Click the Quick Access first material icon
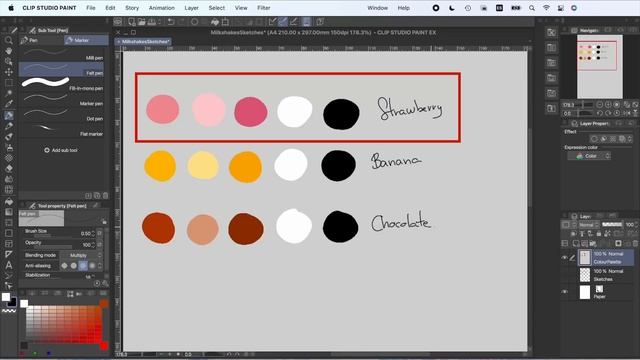The image size is (640, 360). point(551,33)
